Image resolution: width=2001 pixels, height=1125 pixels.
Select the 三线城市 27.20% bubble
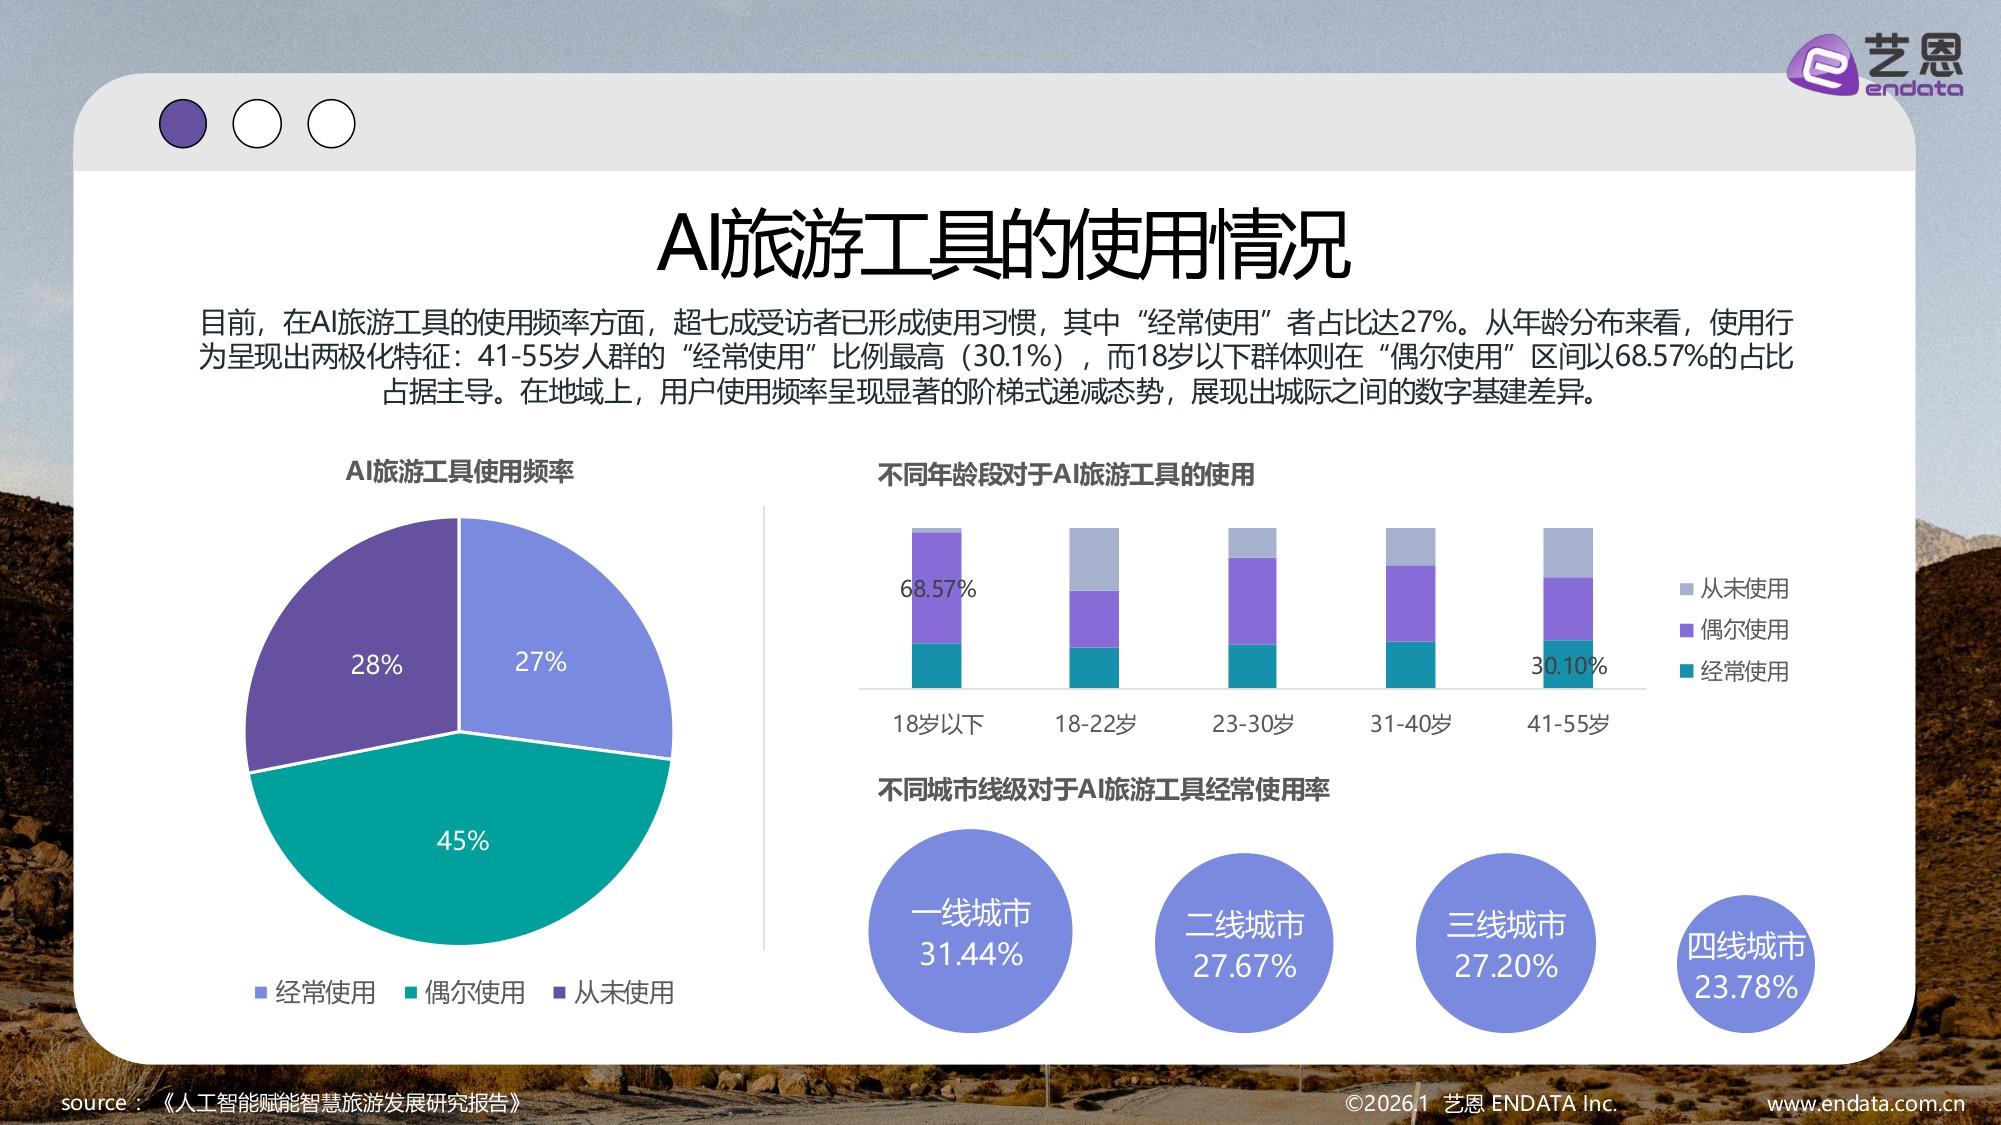coord(1504,944)
